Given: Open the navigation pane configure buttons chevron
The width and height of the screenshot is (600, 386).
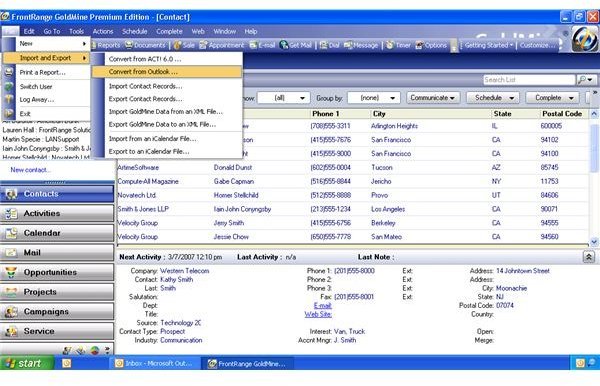Looking at the screenshot, I should click(x=107, y=350).
